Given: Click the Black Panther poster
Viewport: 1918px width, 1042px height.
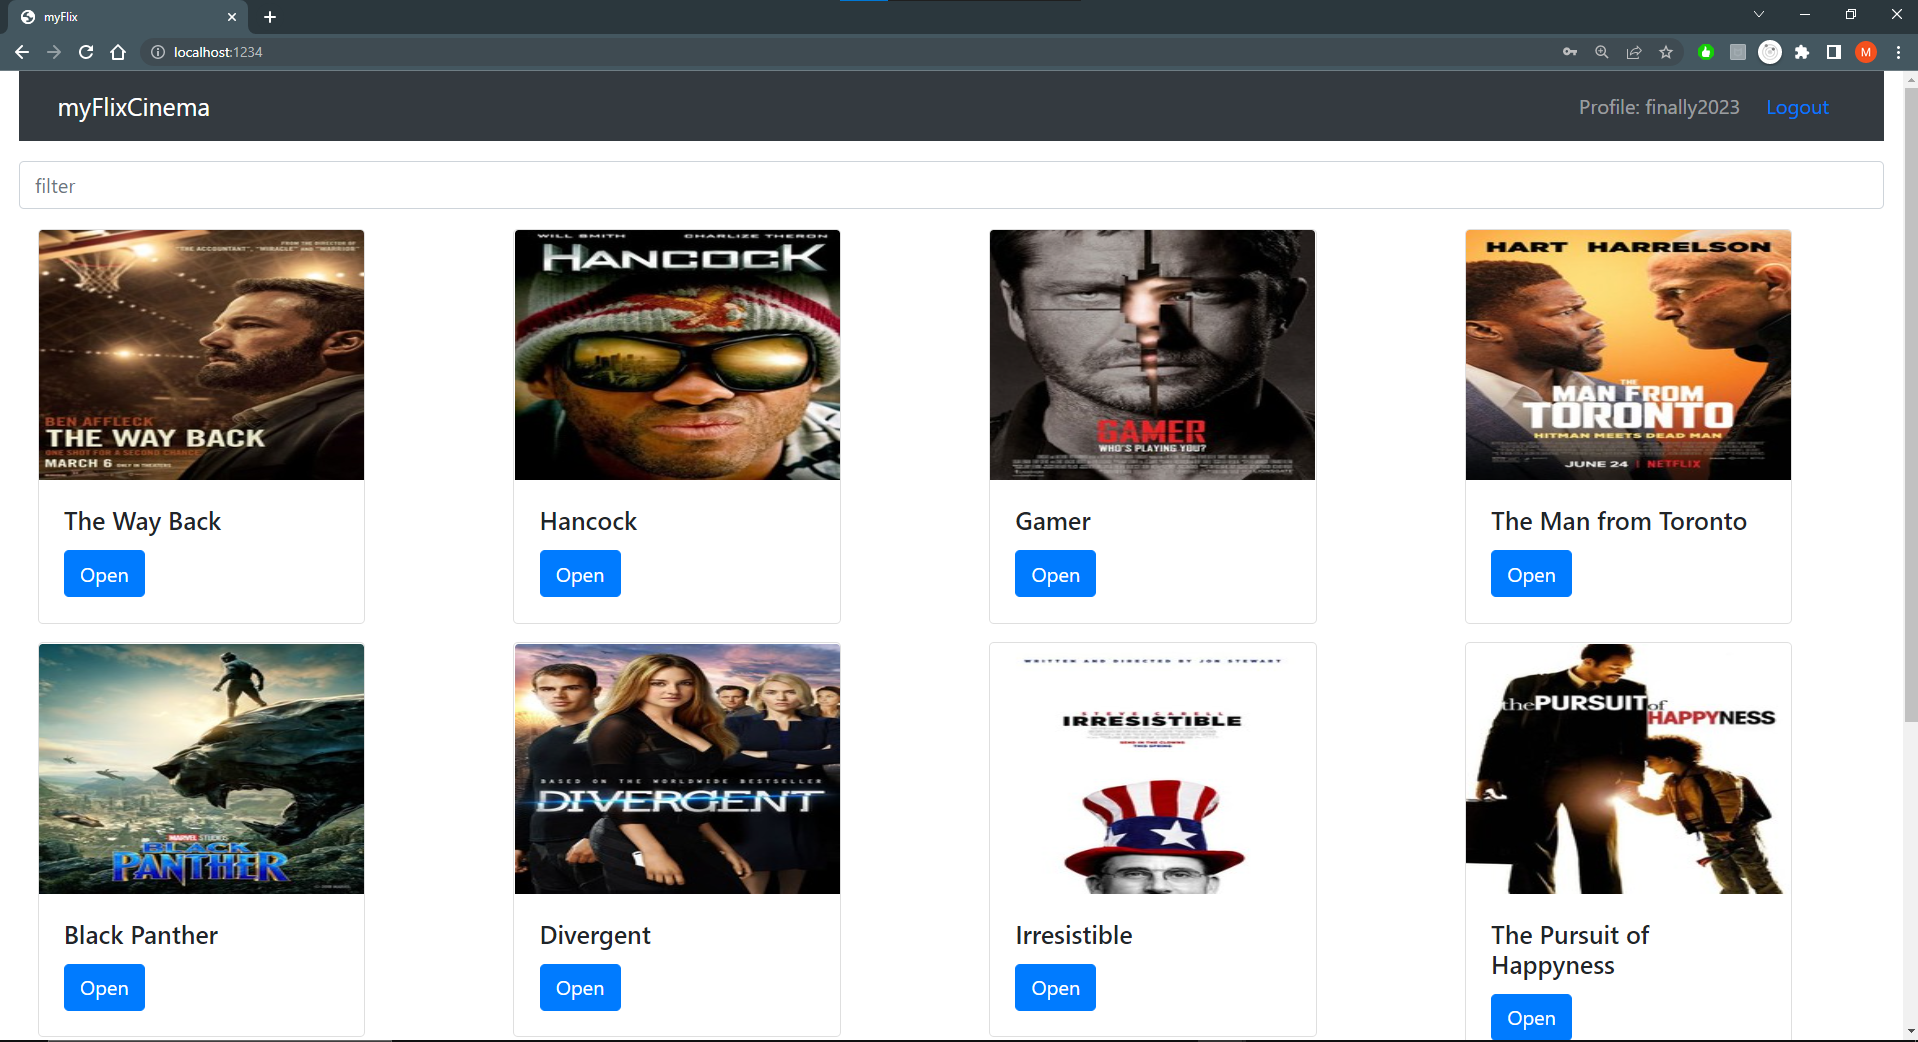Looking at the screenshot, I should (201, 769).
